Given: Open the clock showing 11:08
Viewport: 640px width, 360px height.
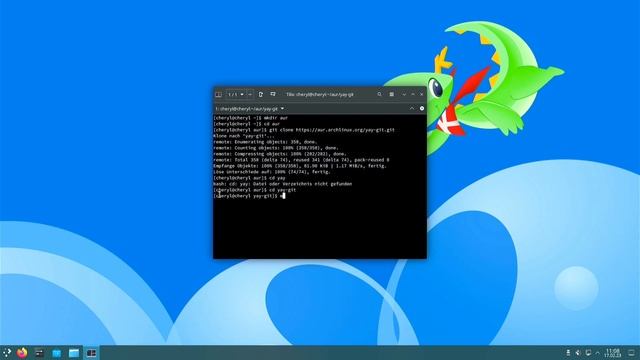Looking at the screenshot, I should click(613, 353).
